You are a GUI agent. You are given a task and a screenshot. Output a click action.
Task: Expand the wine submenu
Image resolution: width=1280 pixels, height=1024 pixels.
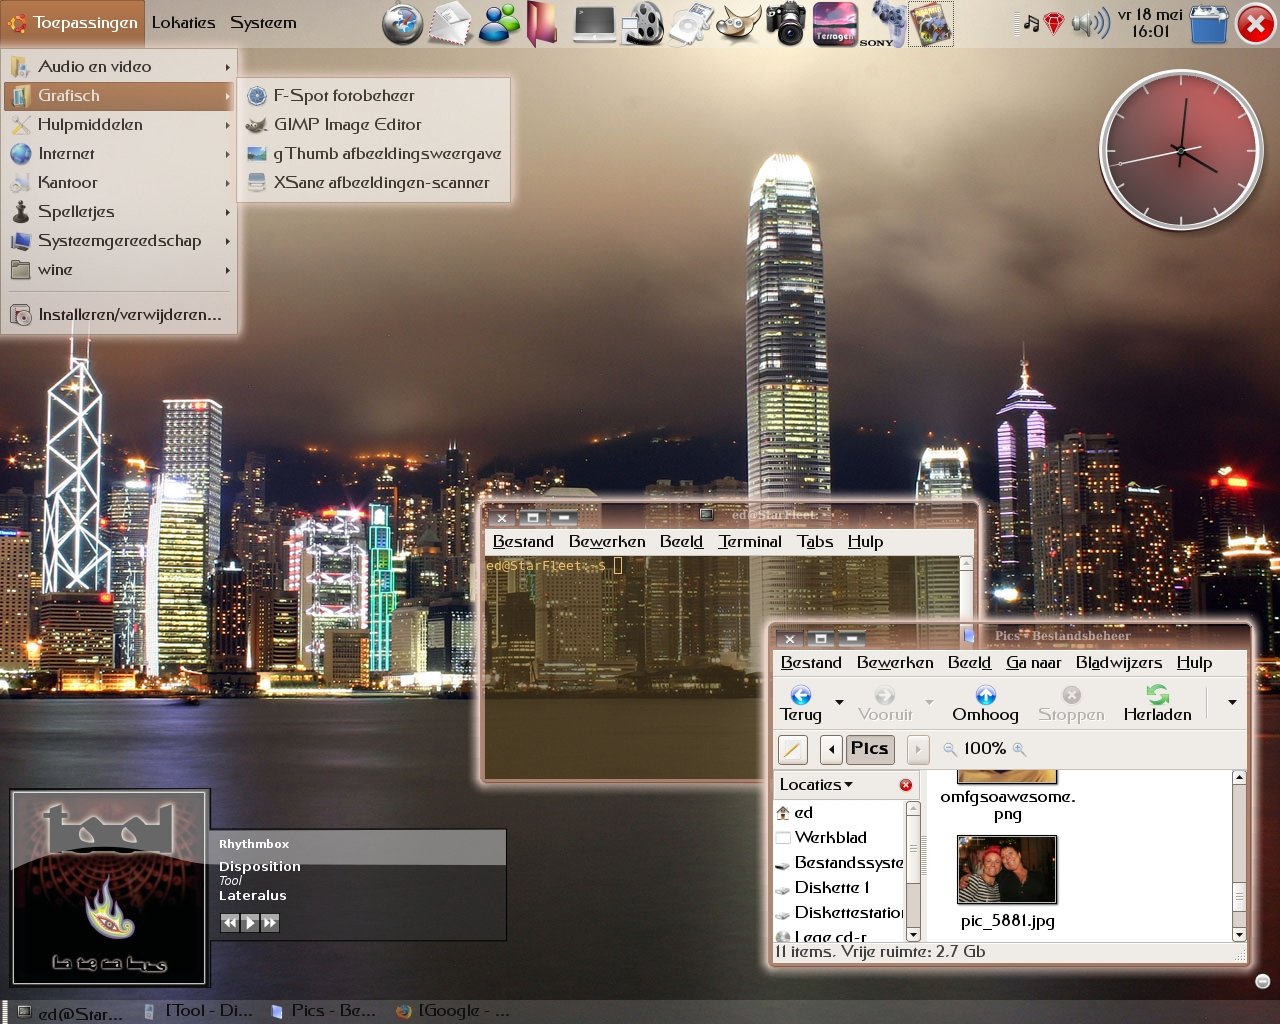tap(119, 269)
